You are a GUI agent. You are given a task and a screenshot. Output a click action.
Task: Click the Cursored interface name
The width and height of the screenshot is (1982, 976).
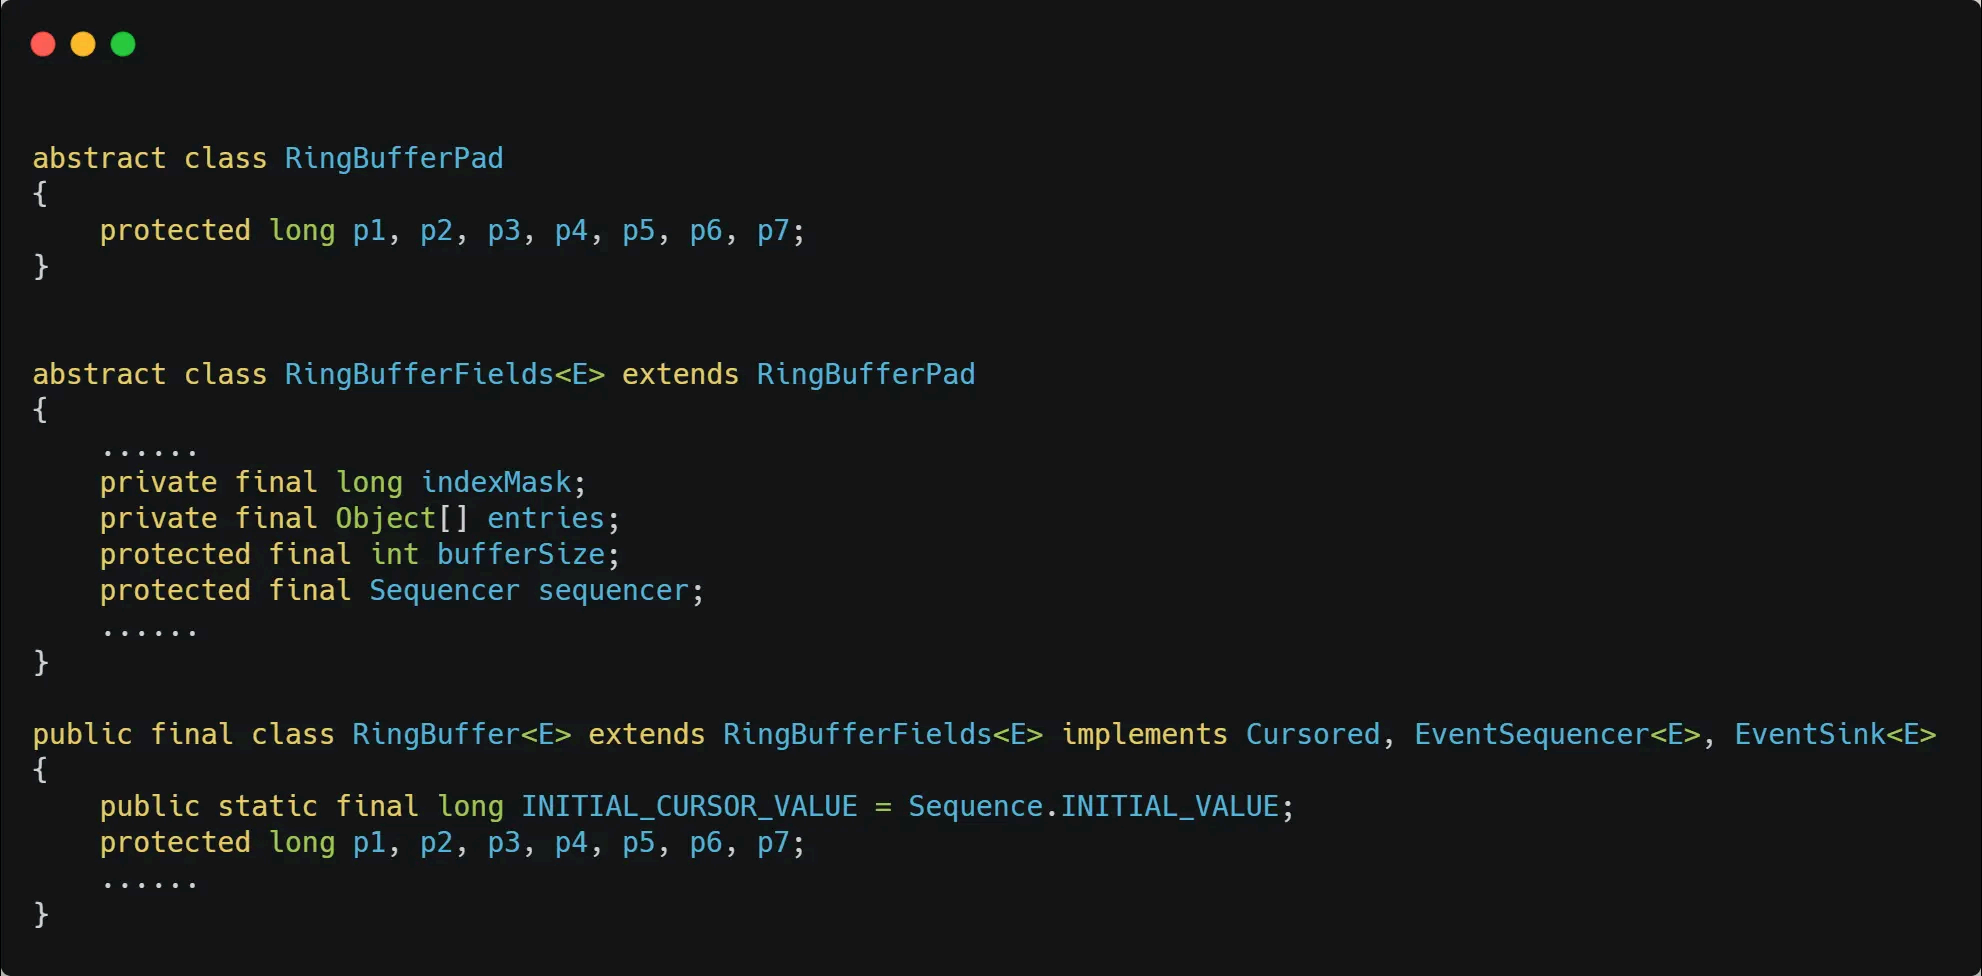click(1312, 734)
